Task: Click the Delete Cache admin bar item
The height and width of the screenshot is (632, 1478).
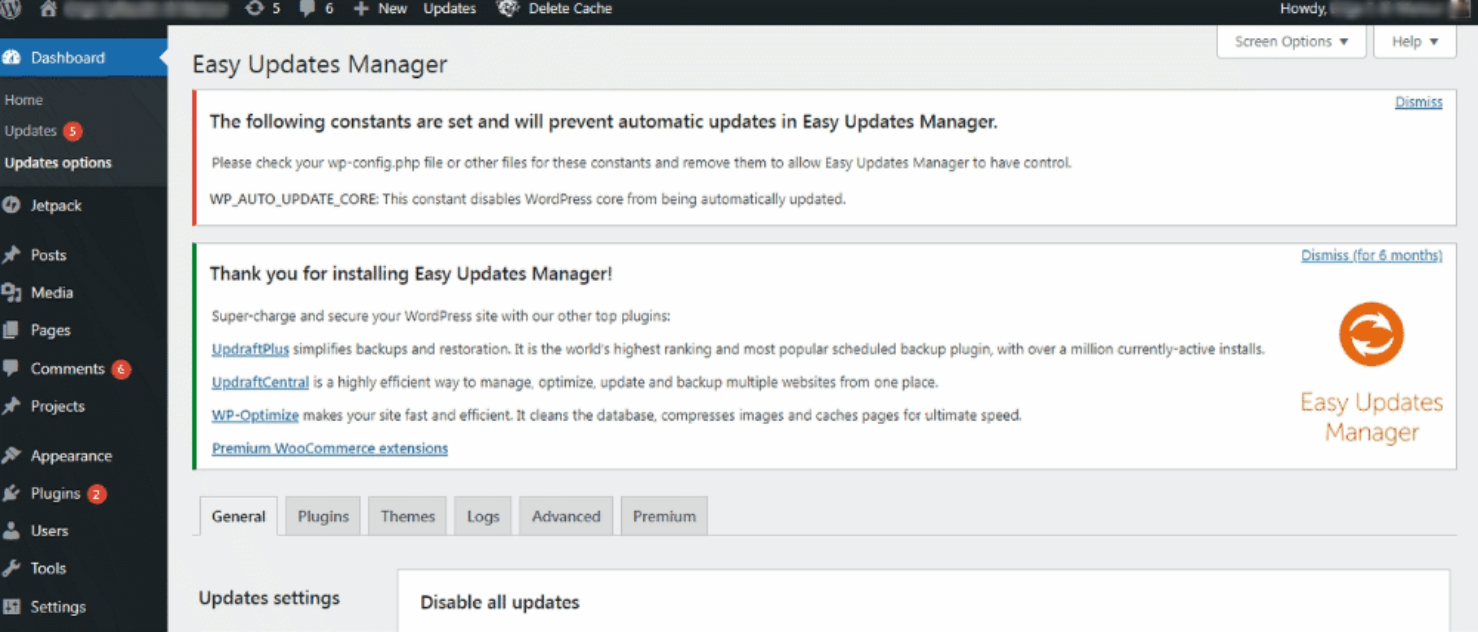Action: click(x=570, y=8)
